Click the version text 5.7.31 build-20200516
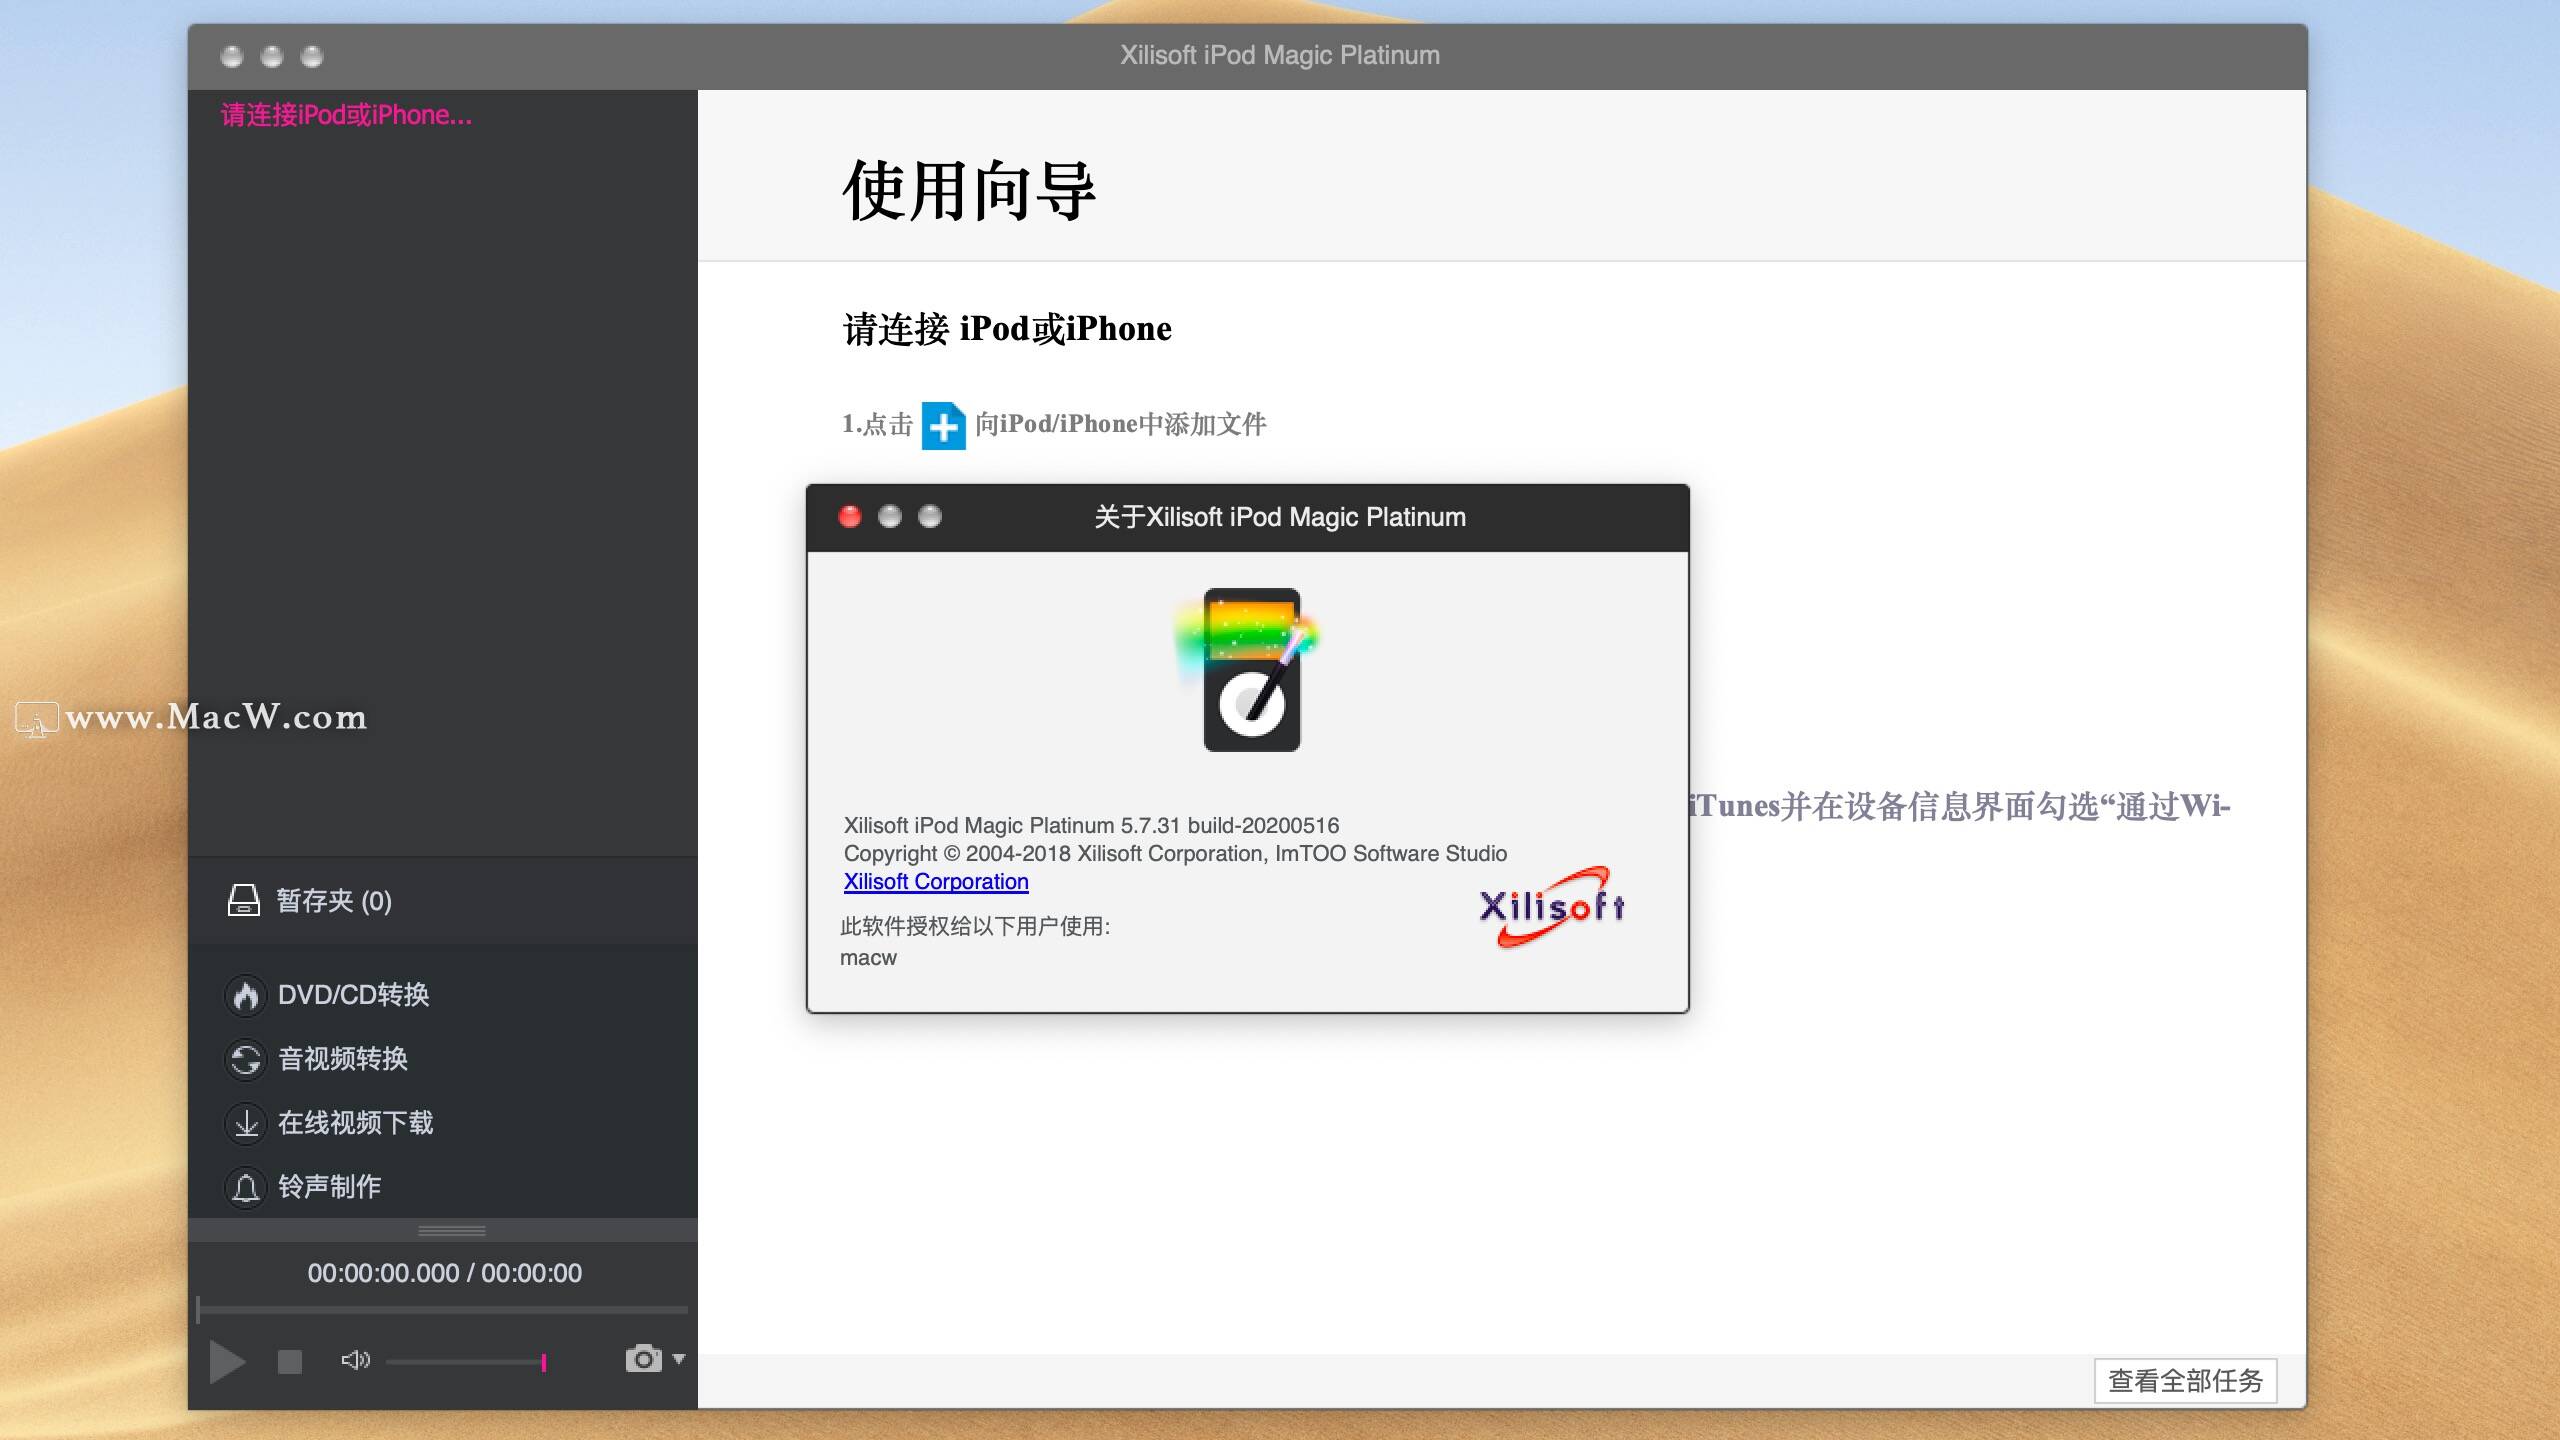 [x=1229, y=825]
